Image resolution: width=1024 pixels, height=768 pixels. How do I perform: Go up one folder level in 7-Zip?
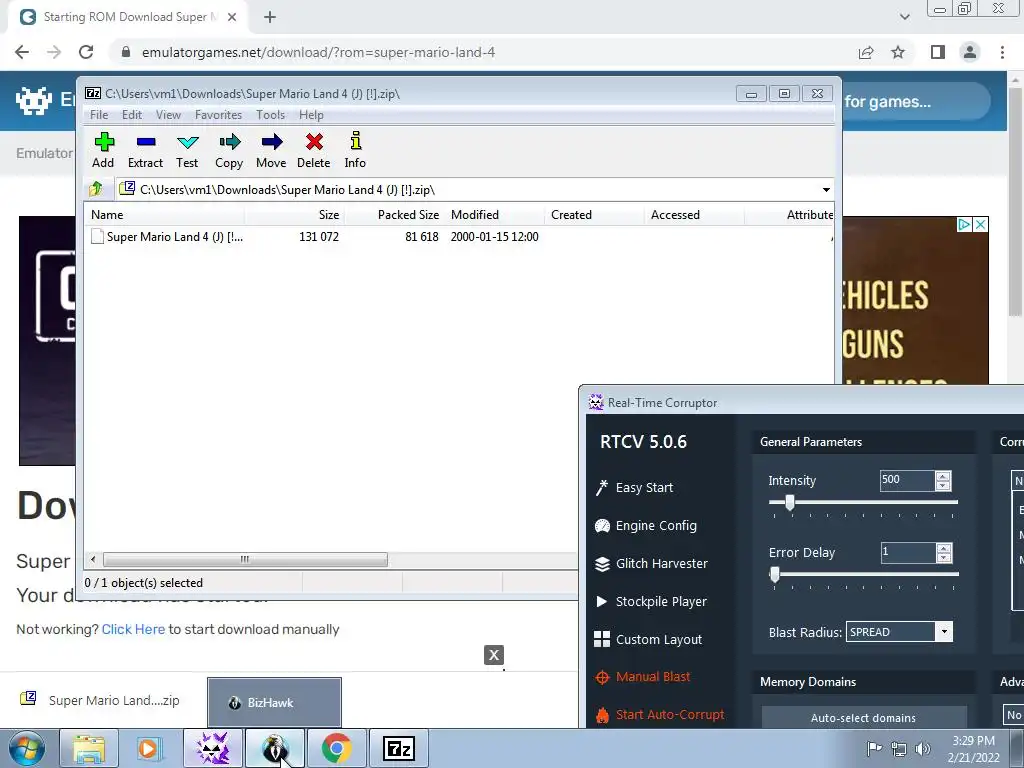96,189
